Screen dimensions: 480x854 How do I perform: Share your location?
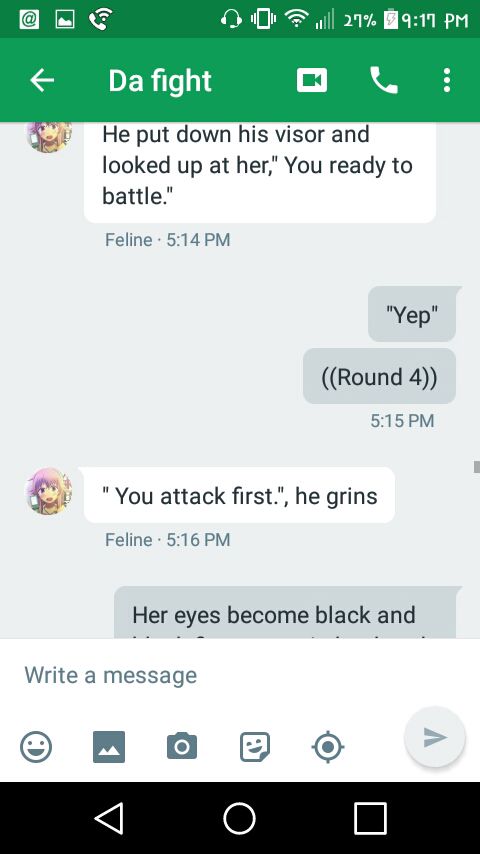click(327, 746)
